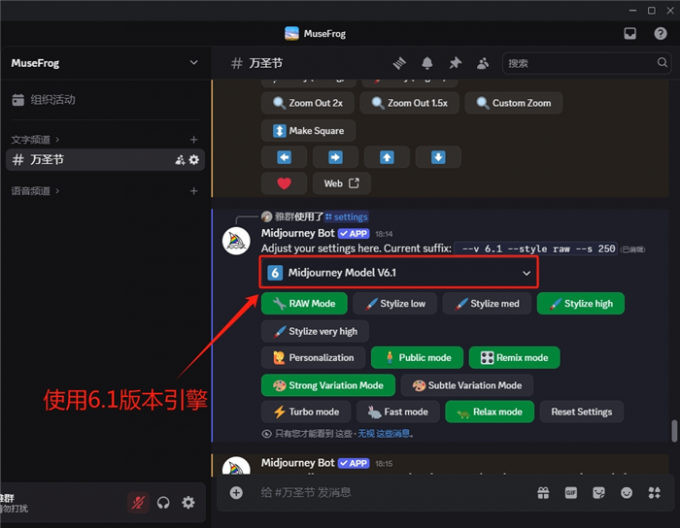Show the member list
The image size is (680, 528).
483,63
